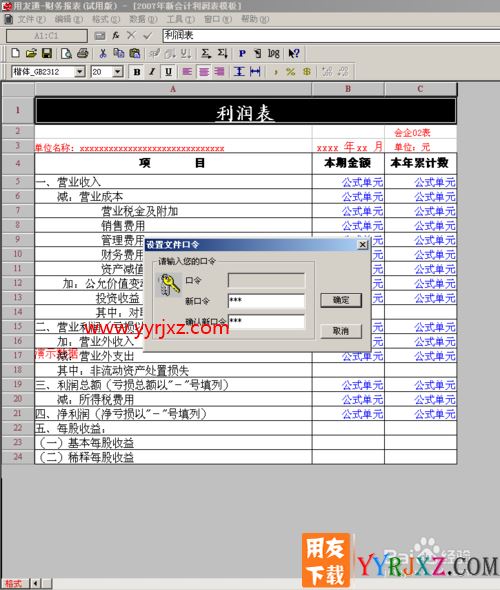Click the log toolbar icon
The width and height of the screenshot is (500, 590).
[274, 53]
